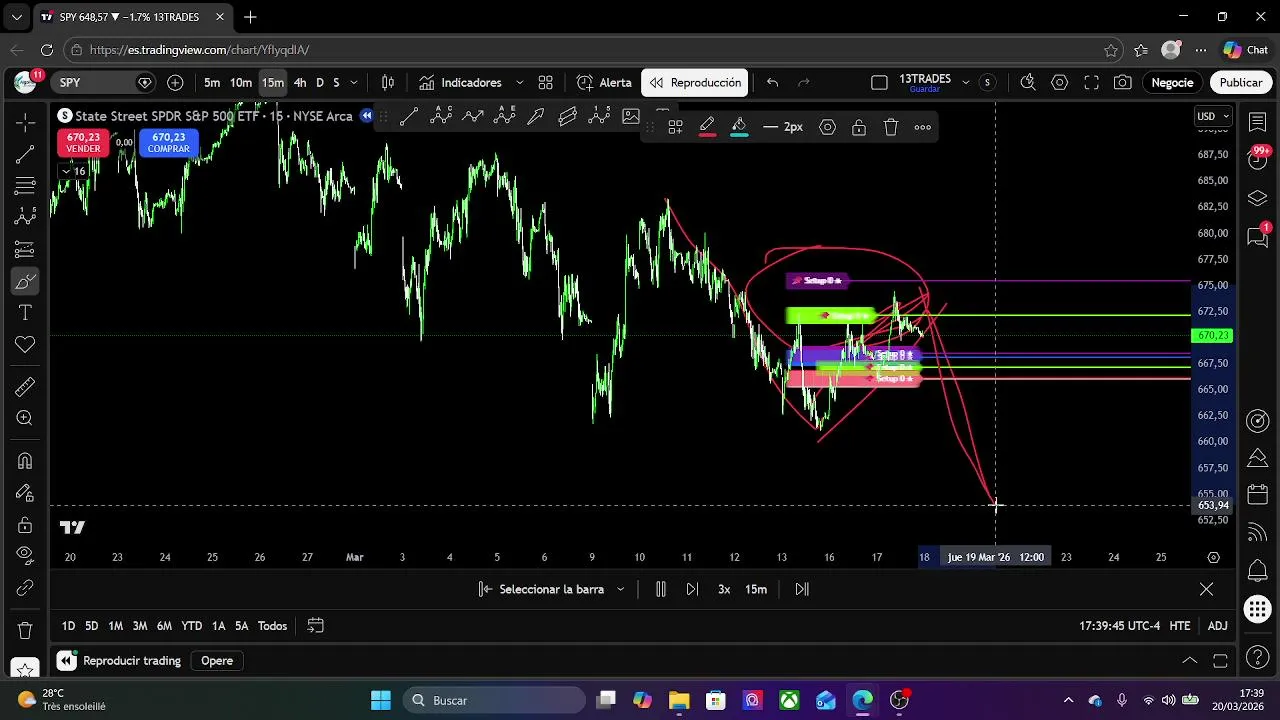Toggle the ADJ adjusted data option

click(1217, 626)
